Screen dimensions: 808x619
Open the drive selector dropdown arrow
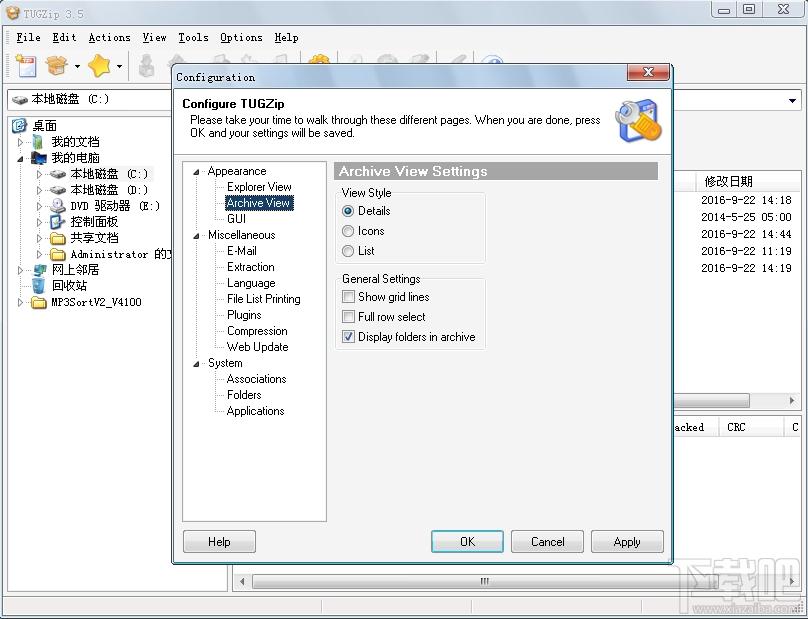tap(793, 101)
